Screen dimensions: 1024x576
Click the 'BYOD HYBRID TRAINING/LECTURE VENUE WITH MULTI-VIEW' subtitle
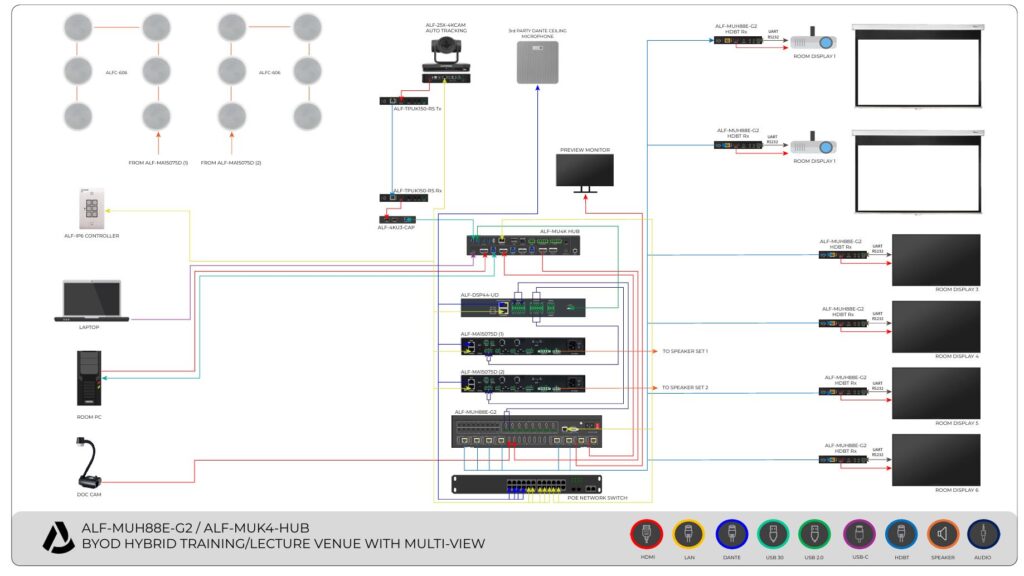point(283,544)
